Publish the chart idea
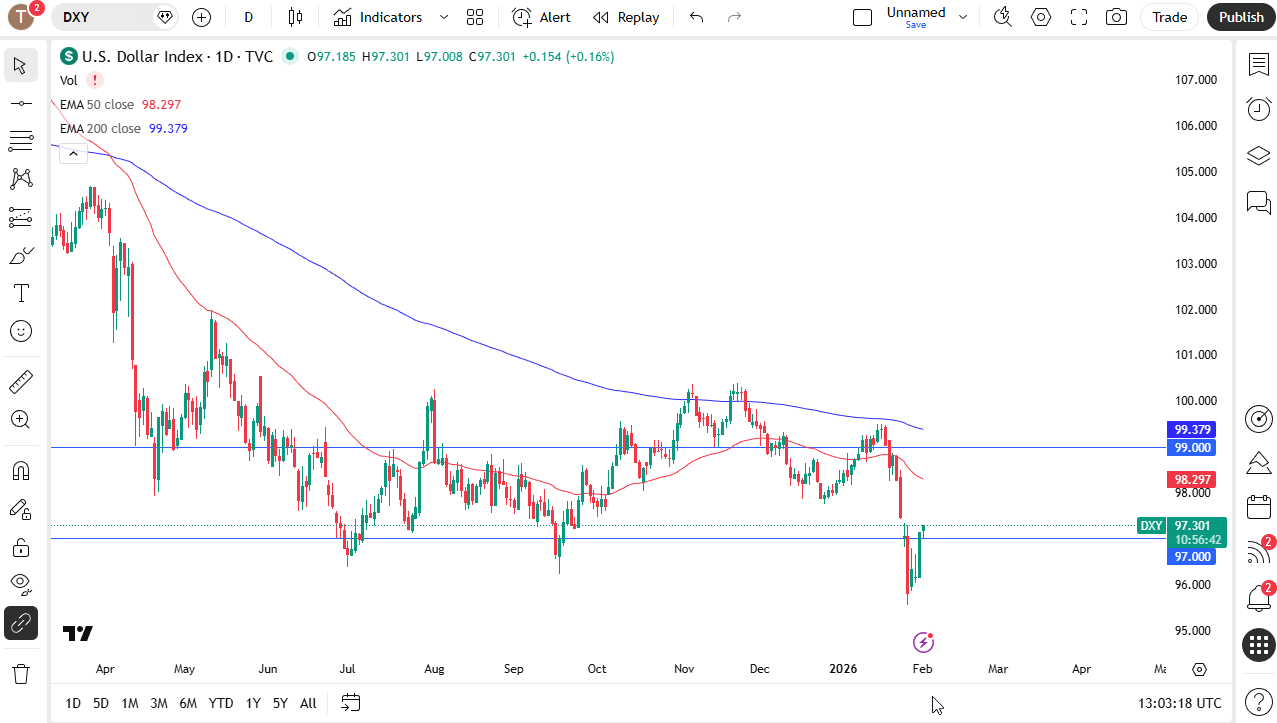The width and height of the screenshot is (1277, 723). coord(1241,17)
